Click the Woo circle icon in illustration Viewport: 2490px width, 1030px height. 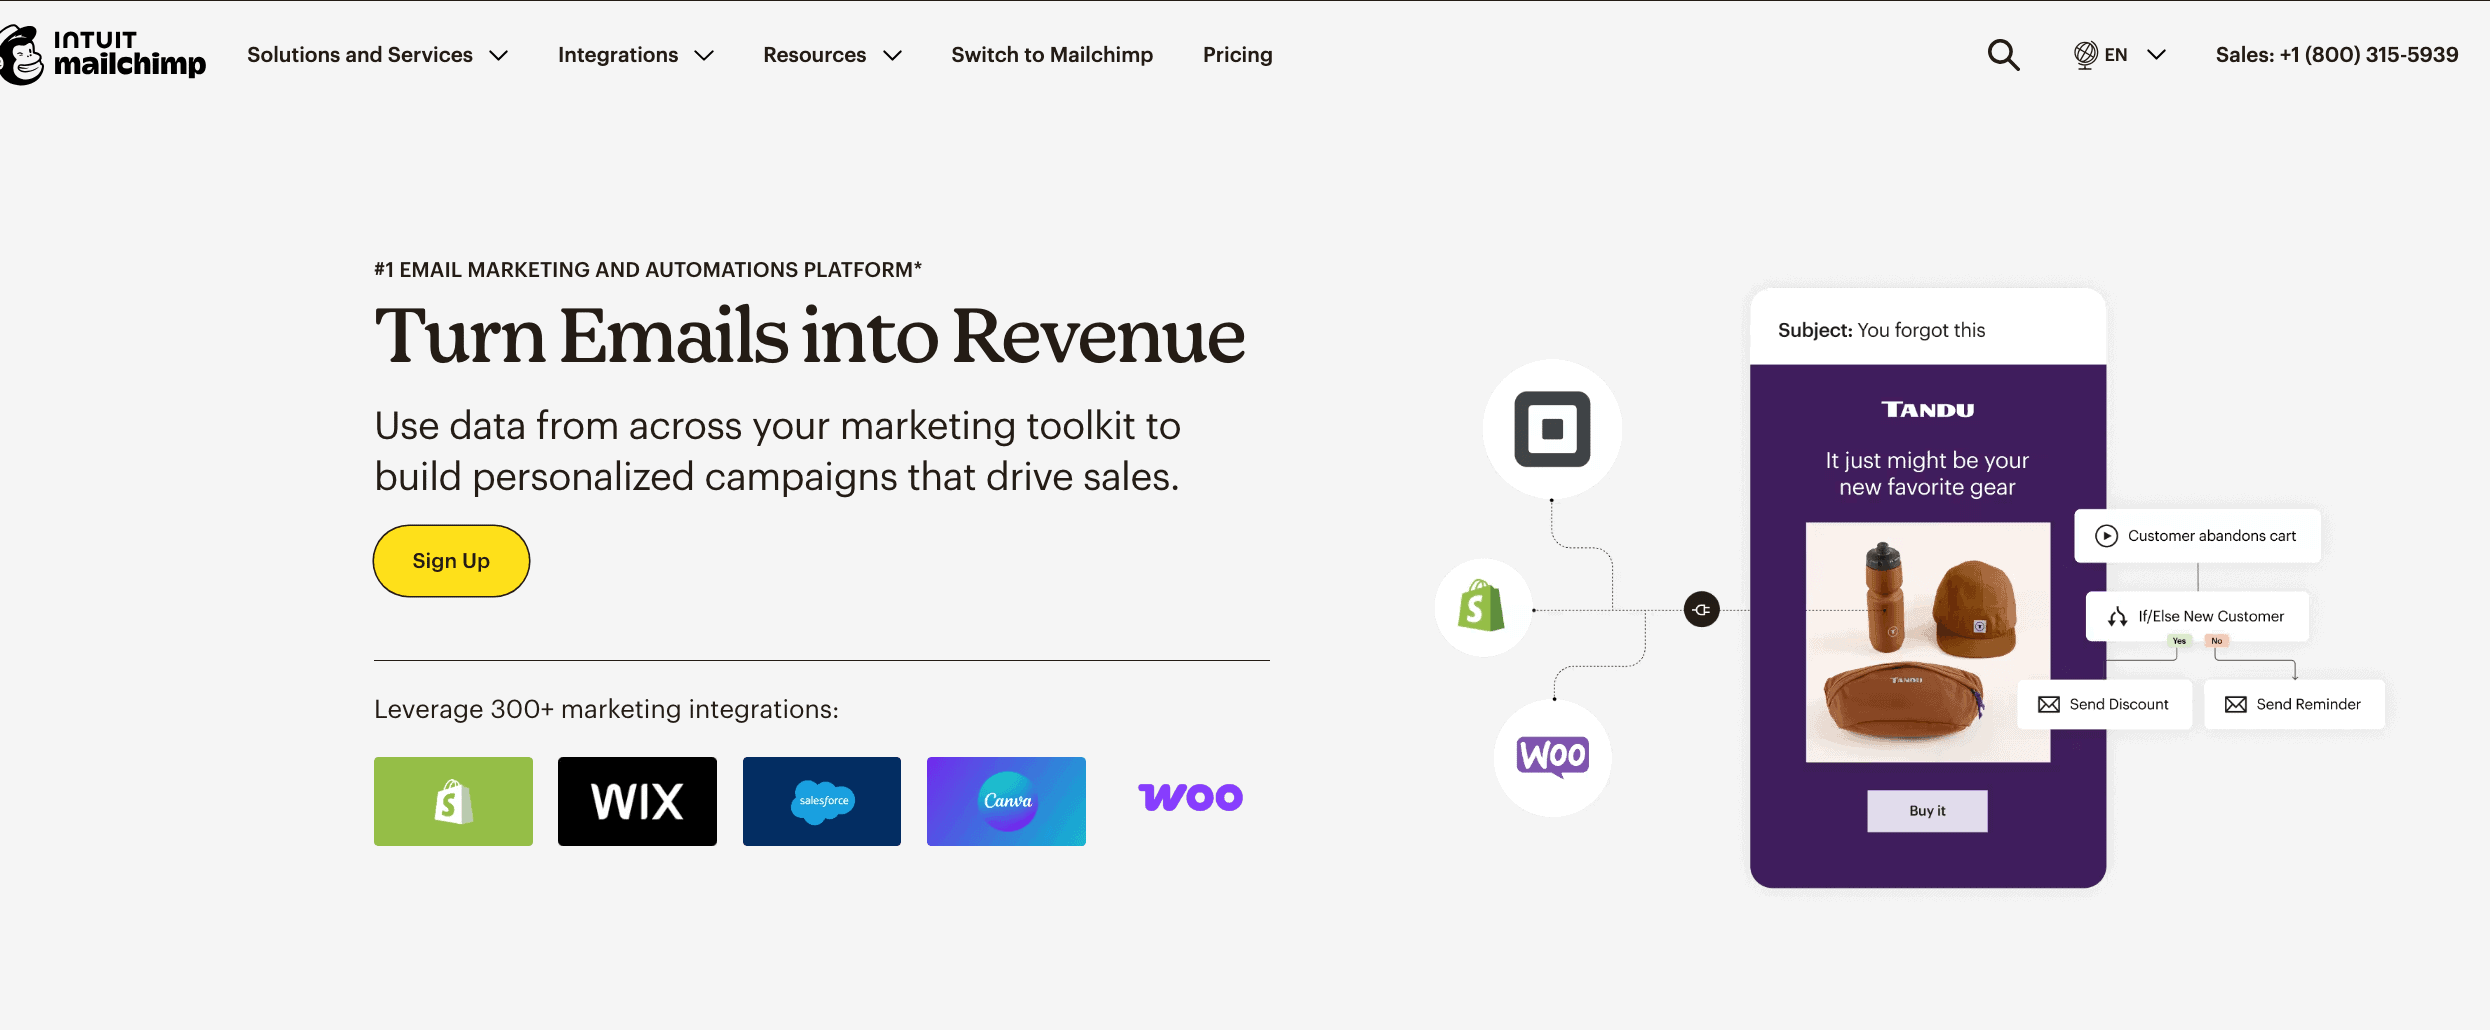pyautogui.click(x=1552, y=757)
